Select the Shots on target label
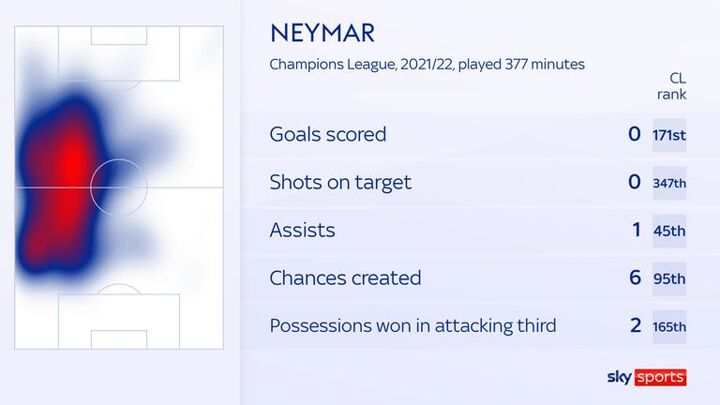Screen dimensions: 720x405 point(340,182)
